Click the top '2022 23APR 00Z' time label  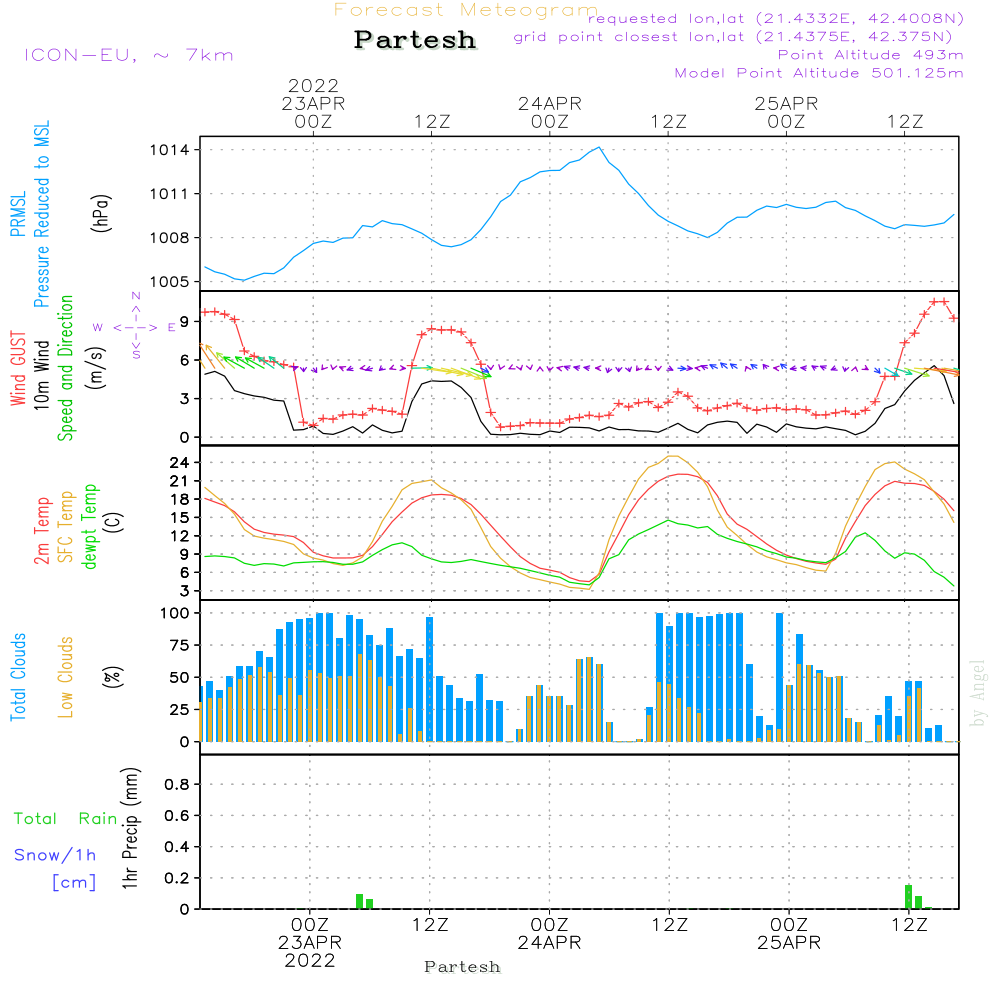[313, 103]
